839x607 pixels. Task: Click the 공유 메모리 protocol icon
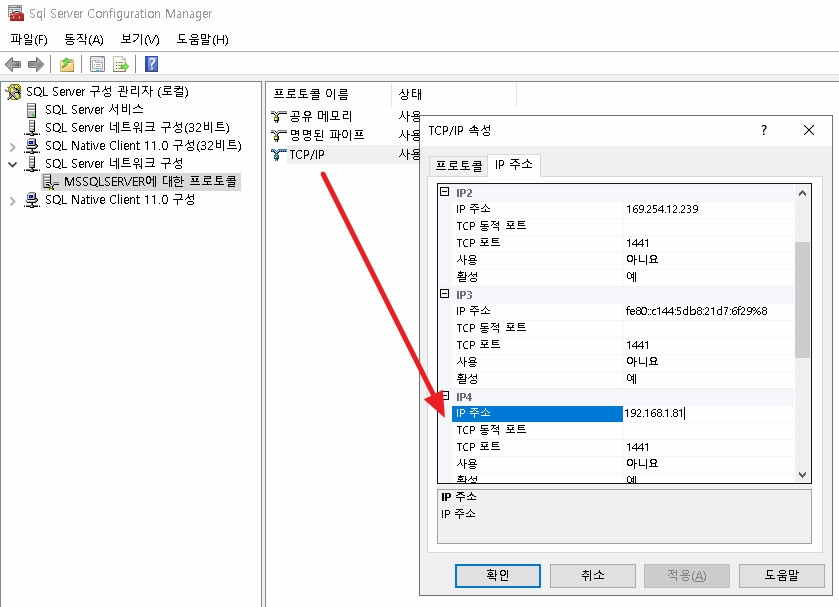coord(278,116)
